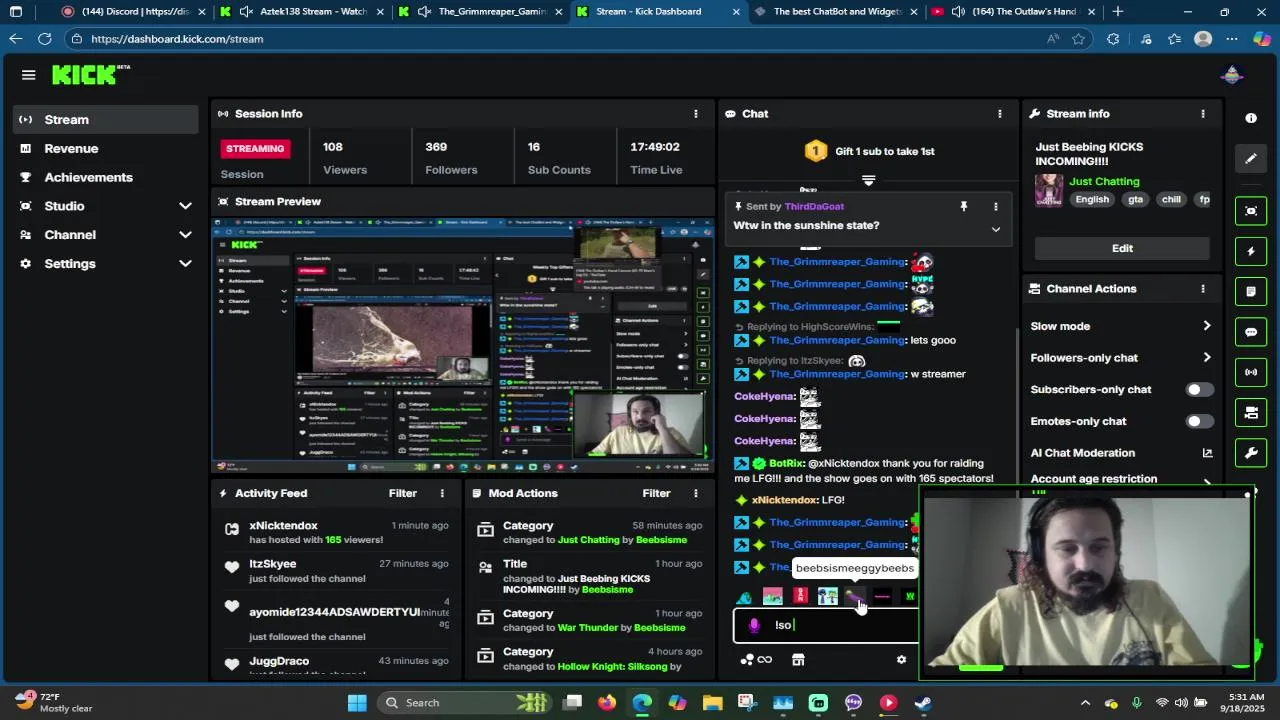Click the points infinity icon below chat
Viewport: 1280px width, 720px height.
tap(756, 660)
